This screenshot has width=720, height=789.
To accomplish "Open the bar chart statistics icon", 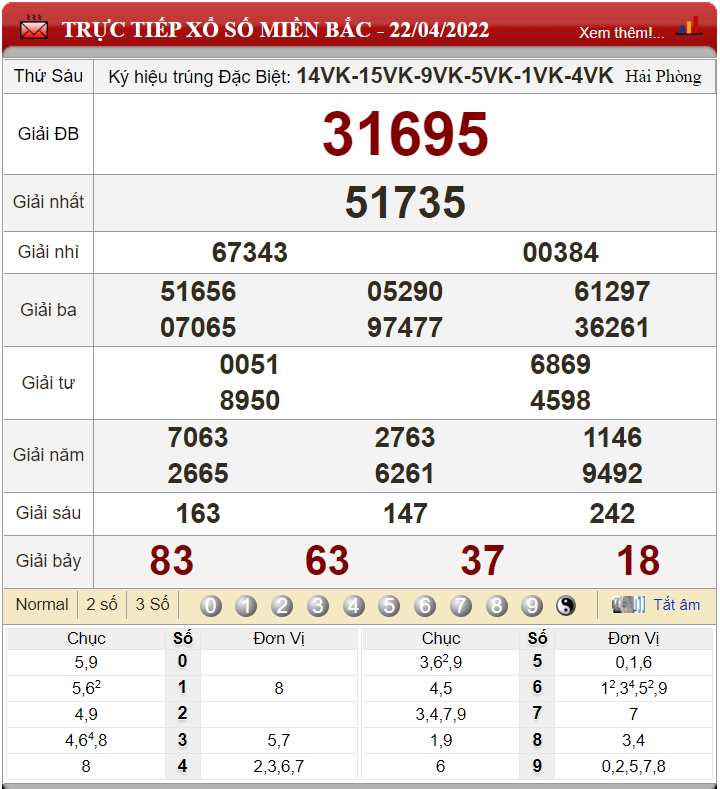I will [x=688, y=28].
